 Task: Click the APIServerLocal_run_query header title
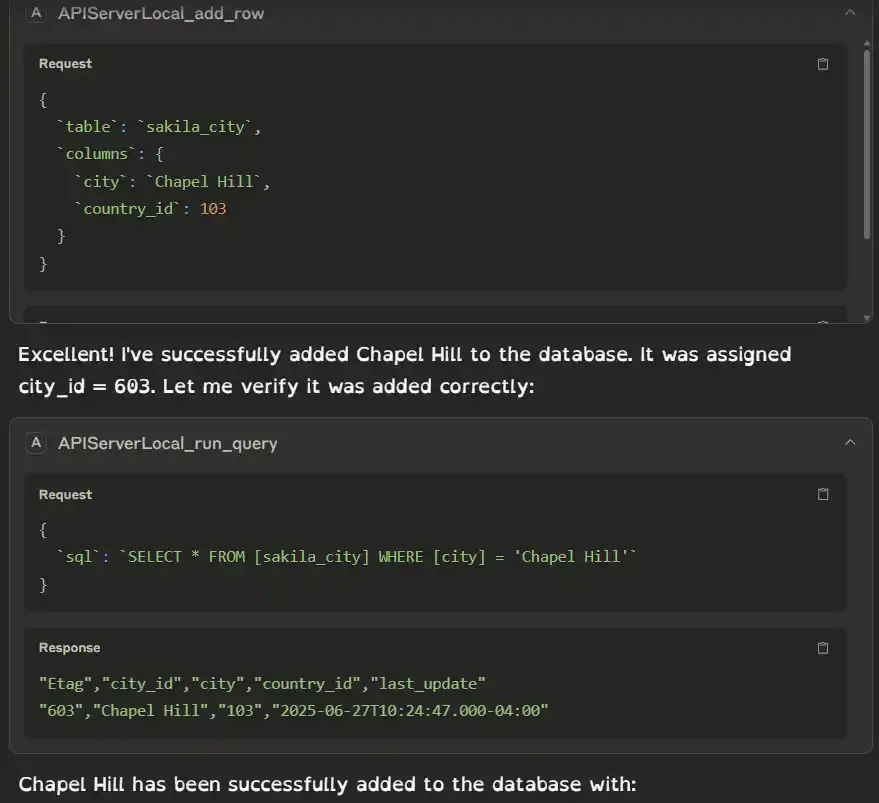(x=167, y=443)
